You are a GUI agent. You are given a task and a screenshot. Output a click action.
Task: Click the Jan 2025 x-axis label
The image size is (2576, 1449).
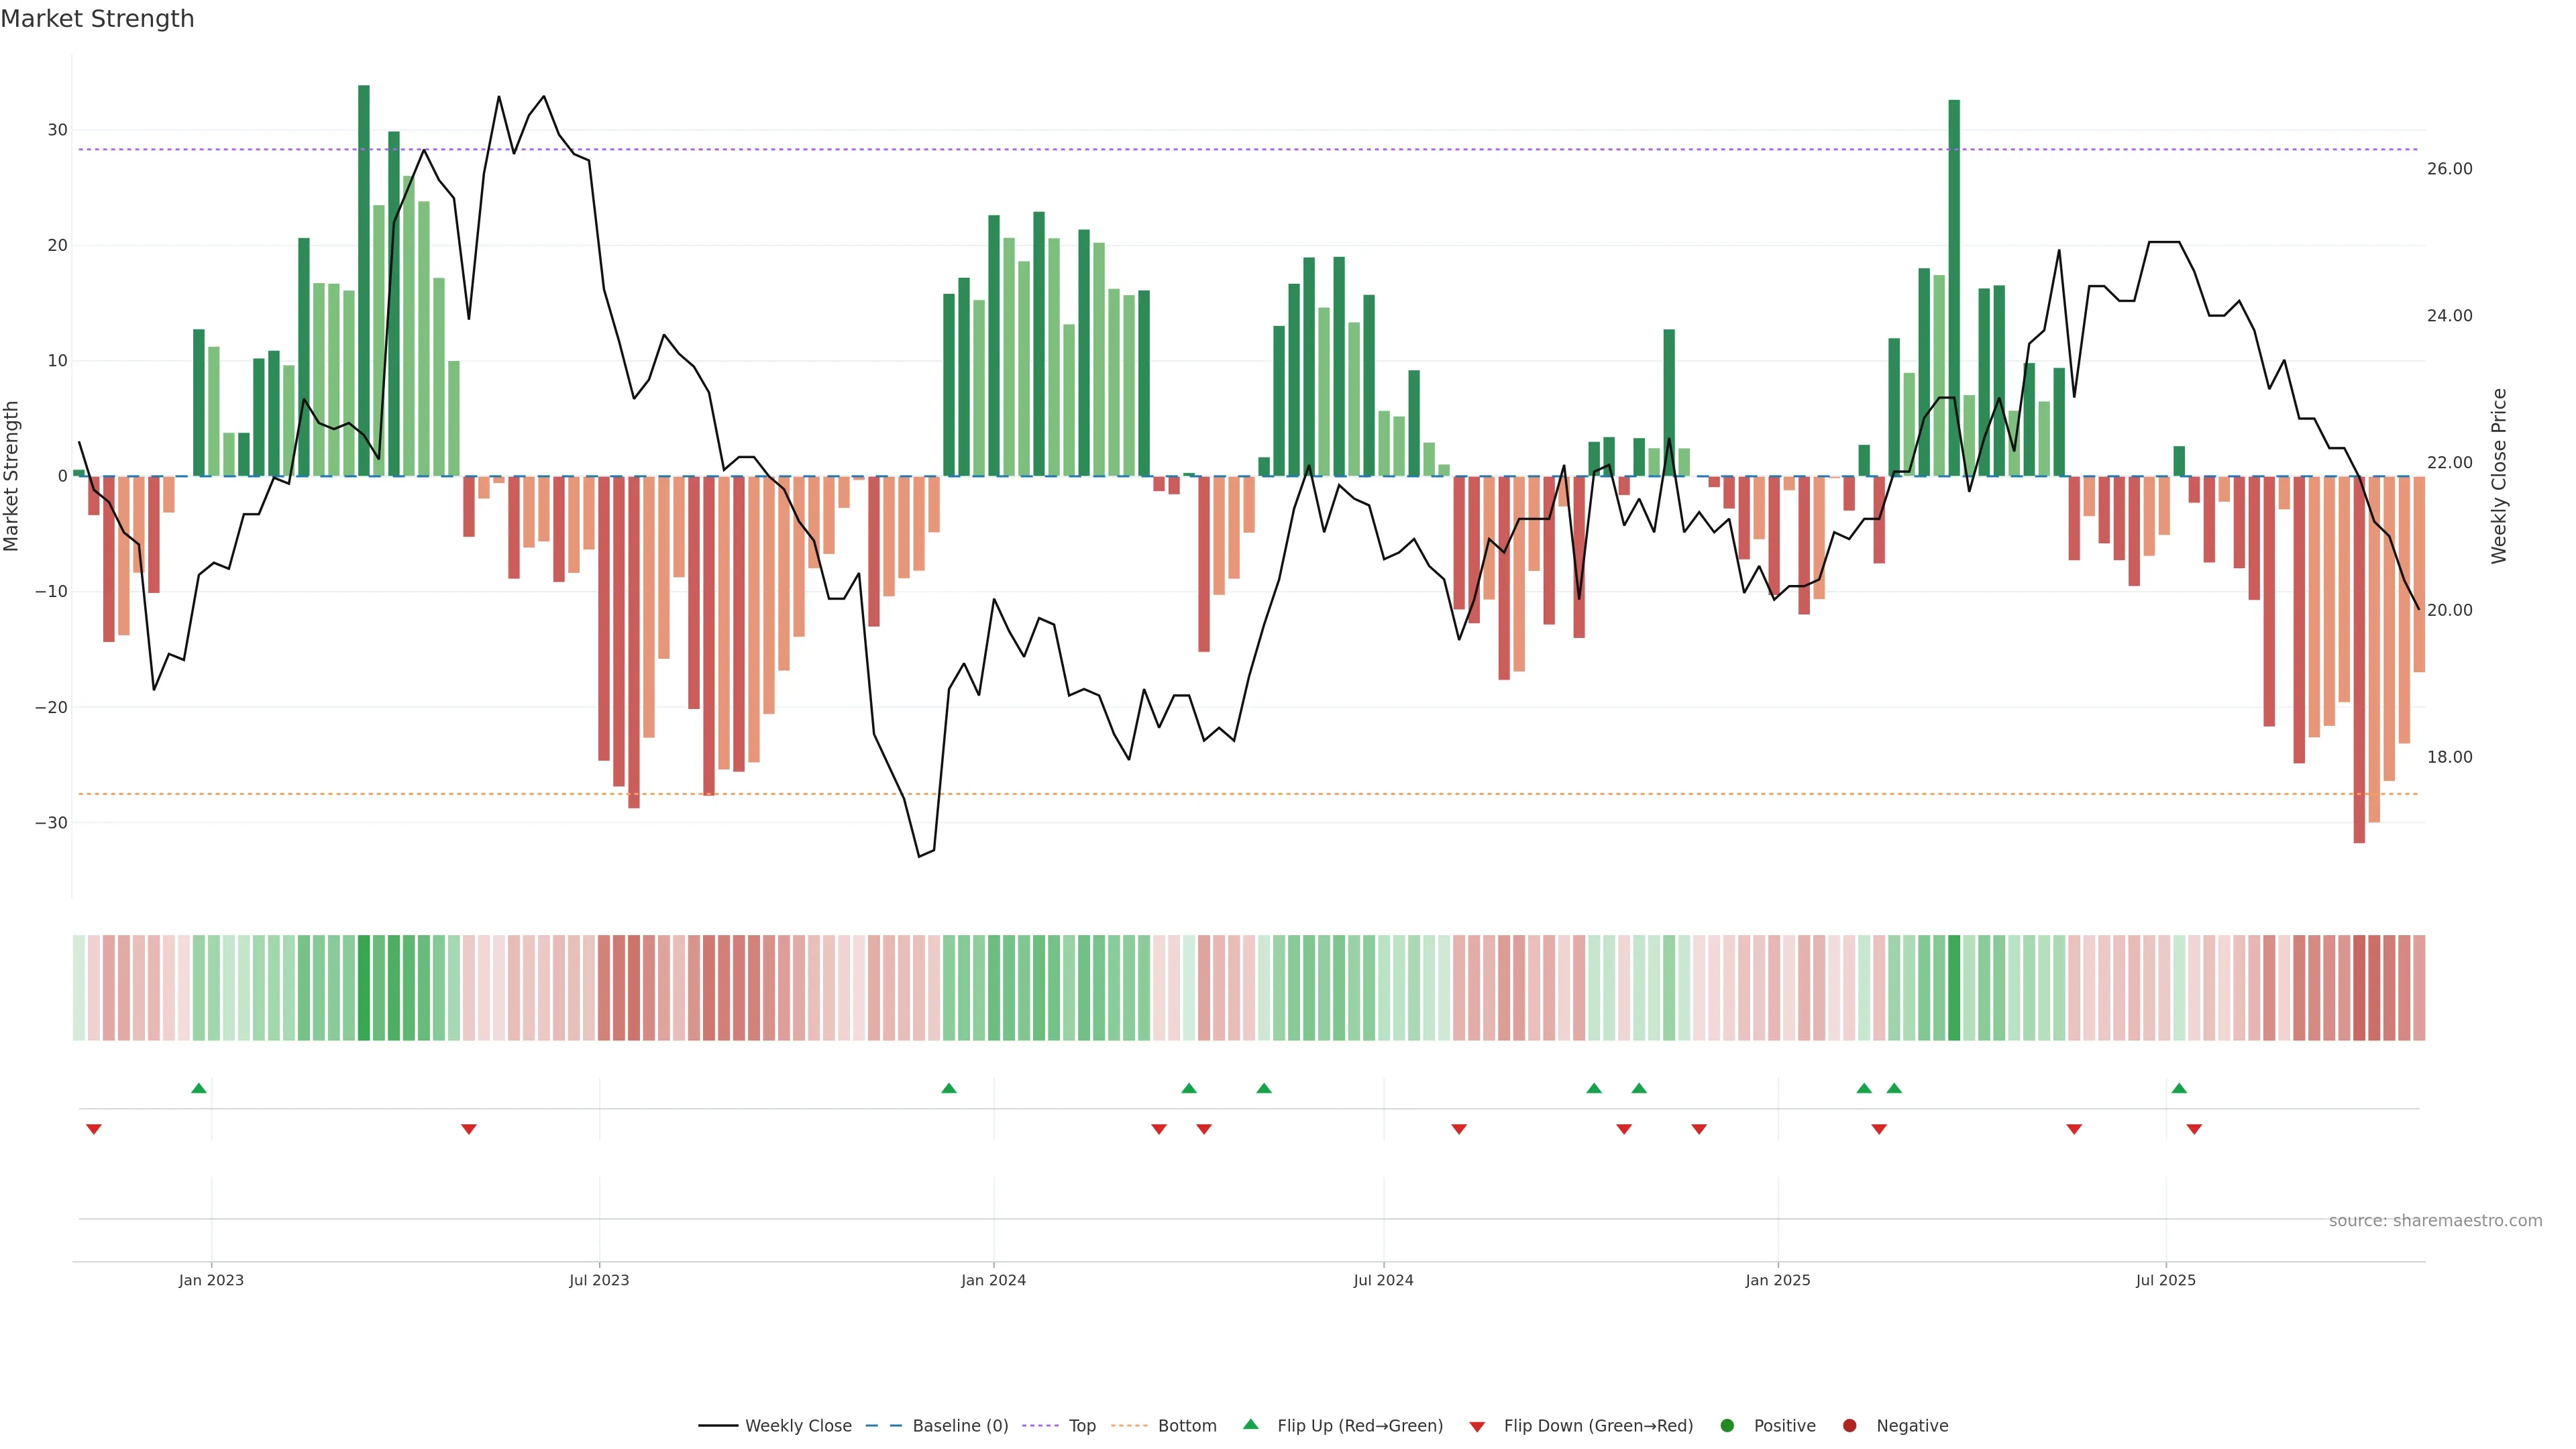pyautogui.click(x=1777, y=1280)
